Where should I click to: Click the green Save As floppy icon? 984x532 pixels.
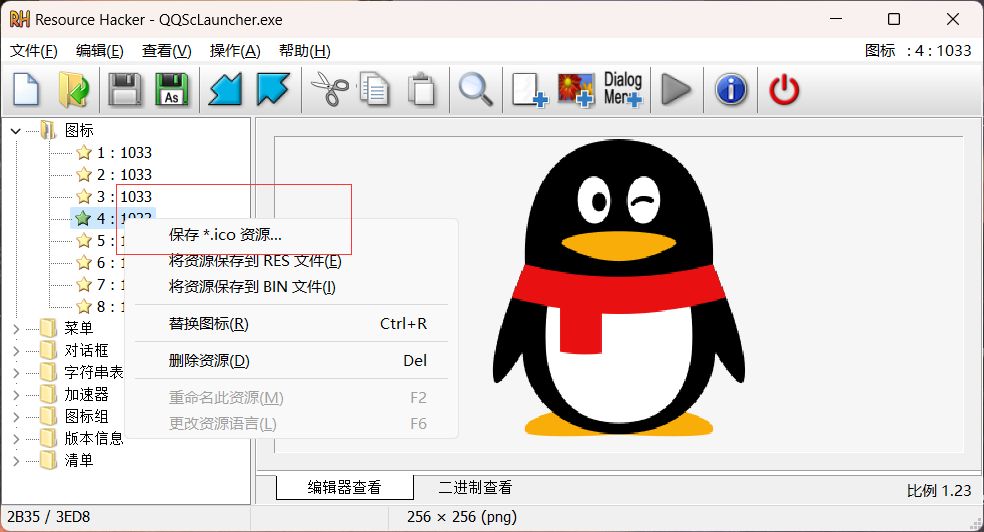pos(171,90)
